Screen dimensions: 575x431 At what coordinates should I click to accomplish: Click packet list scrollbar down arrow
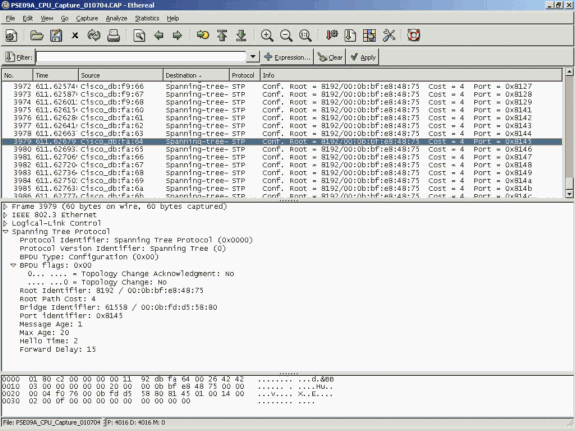[x=569, y=194]
